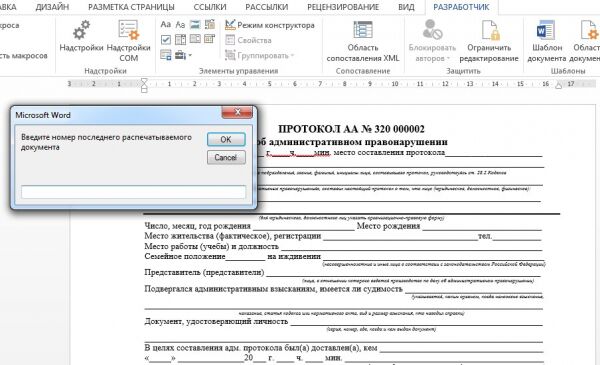
Task: Expand Блокировать авторов dropdown
Action: 432,41
